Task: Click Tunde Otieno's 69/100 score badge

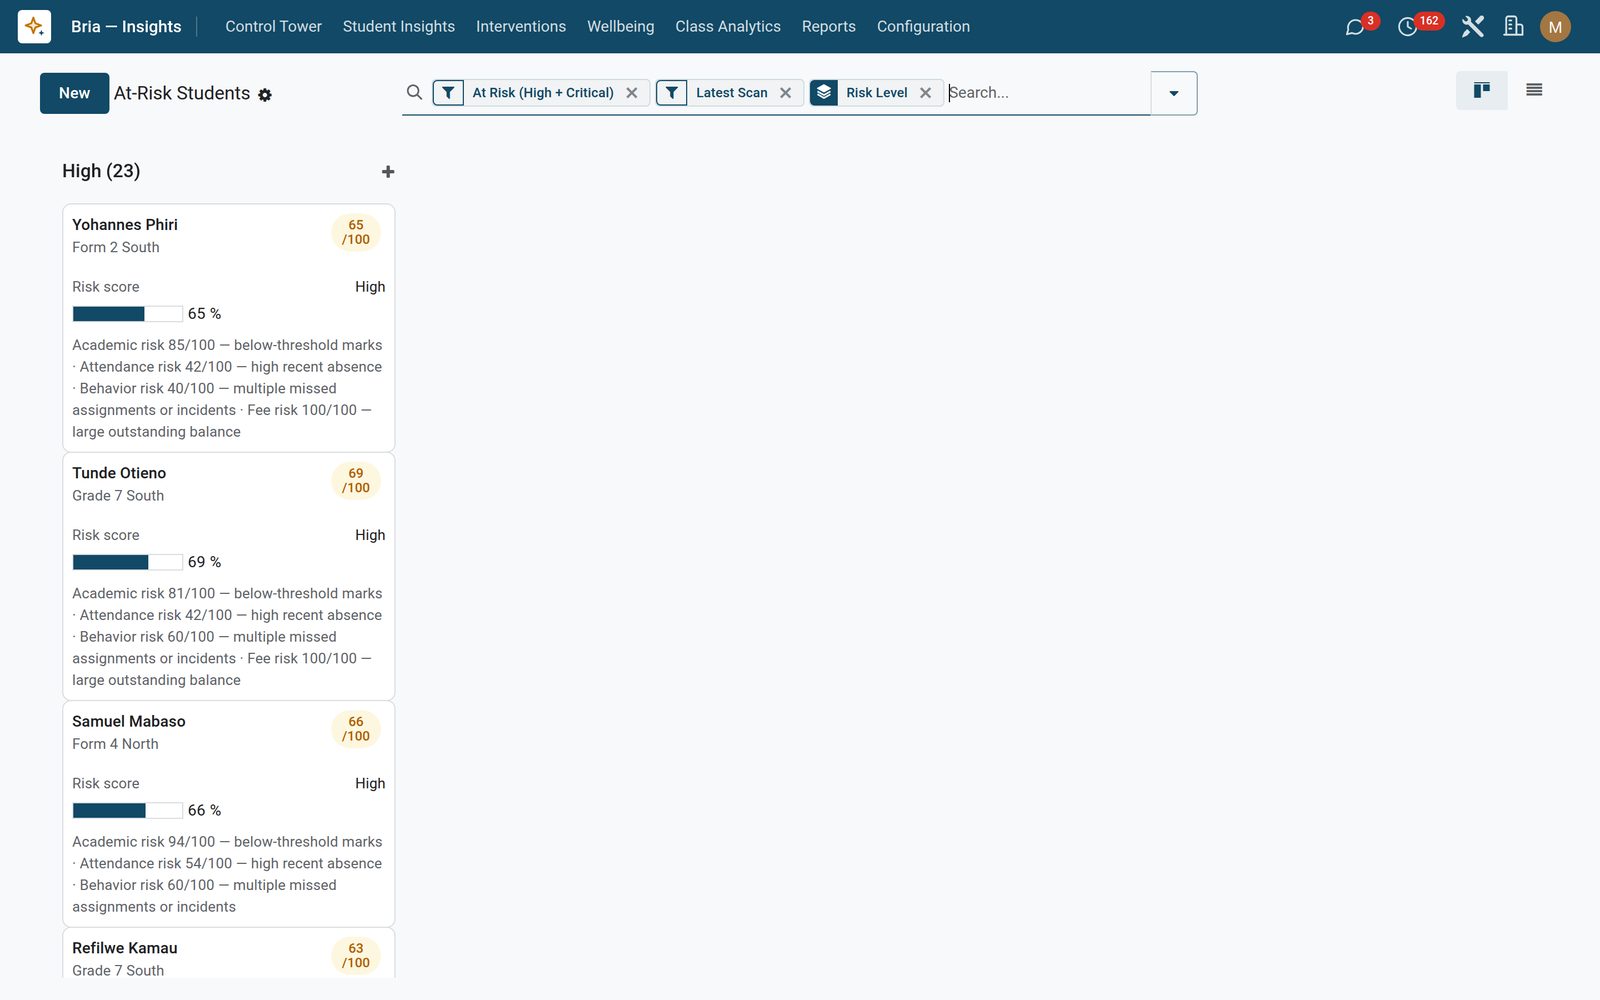Action: tap(356, 480)
